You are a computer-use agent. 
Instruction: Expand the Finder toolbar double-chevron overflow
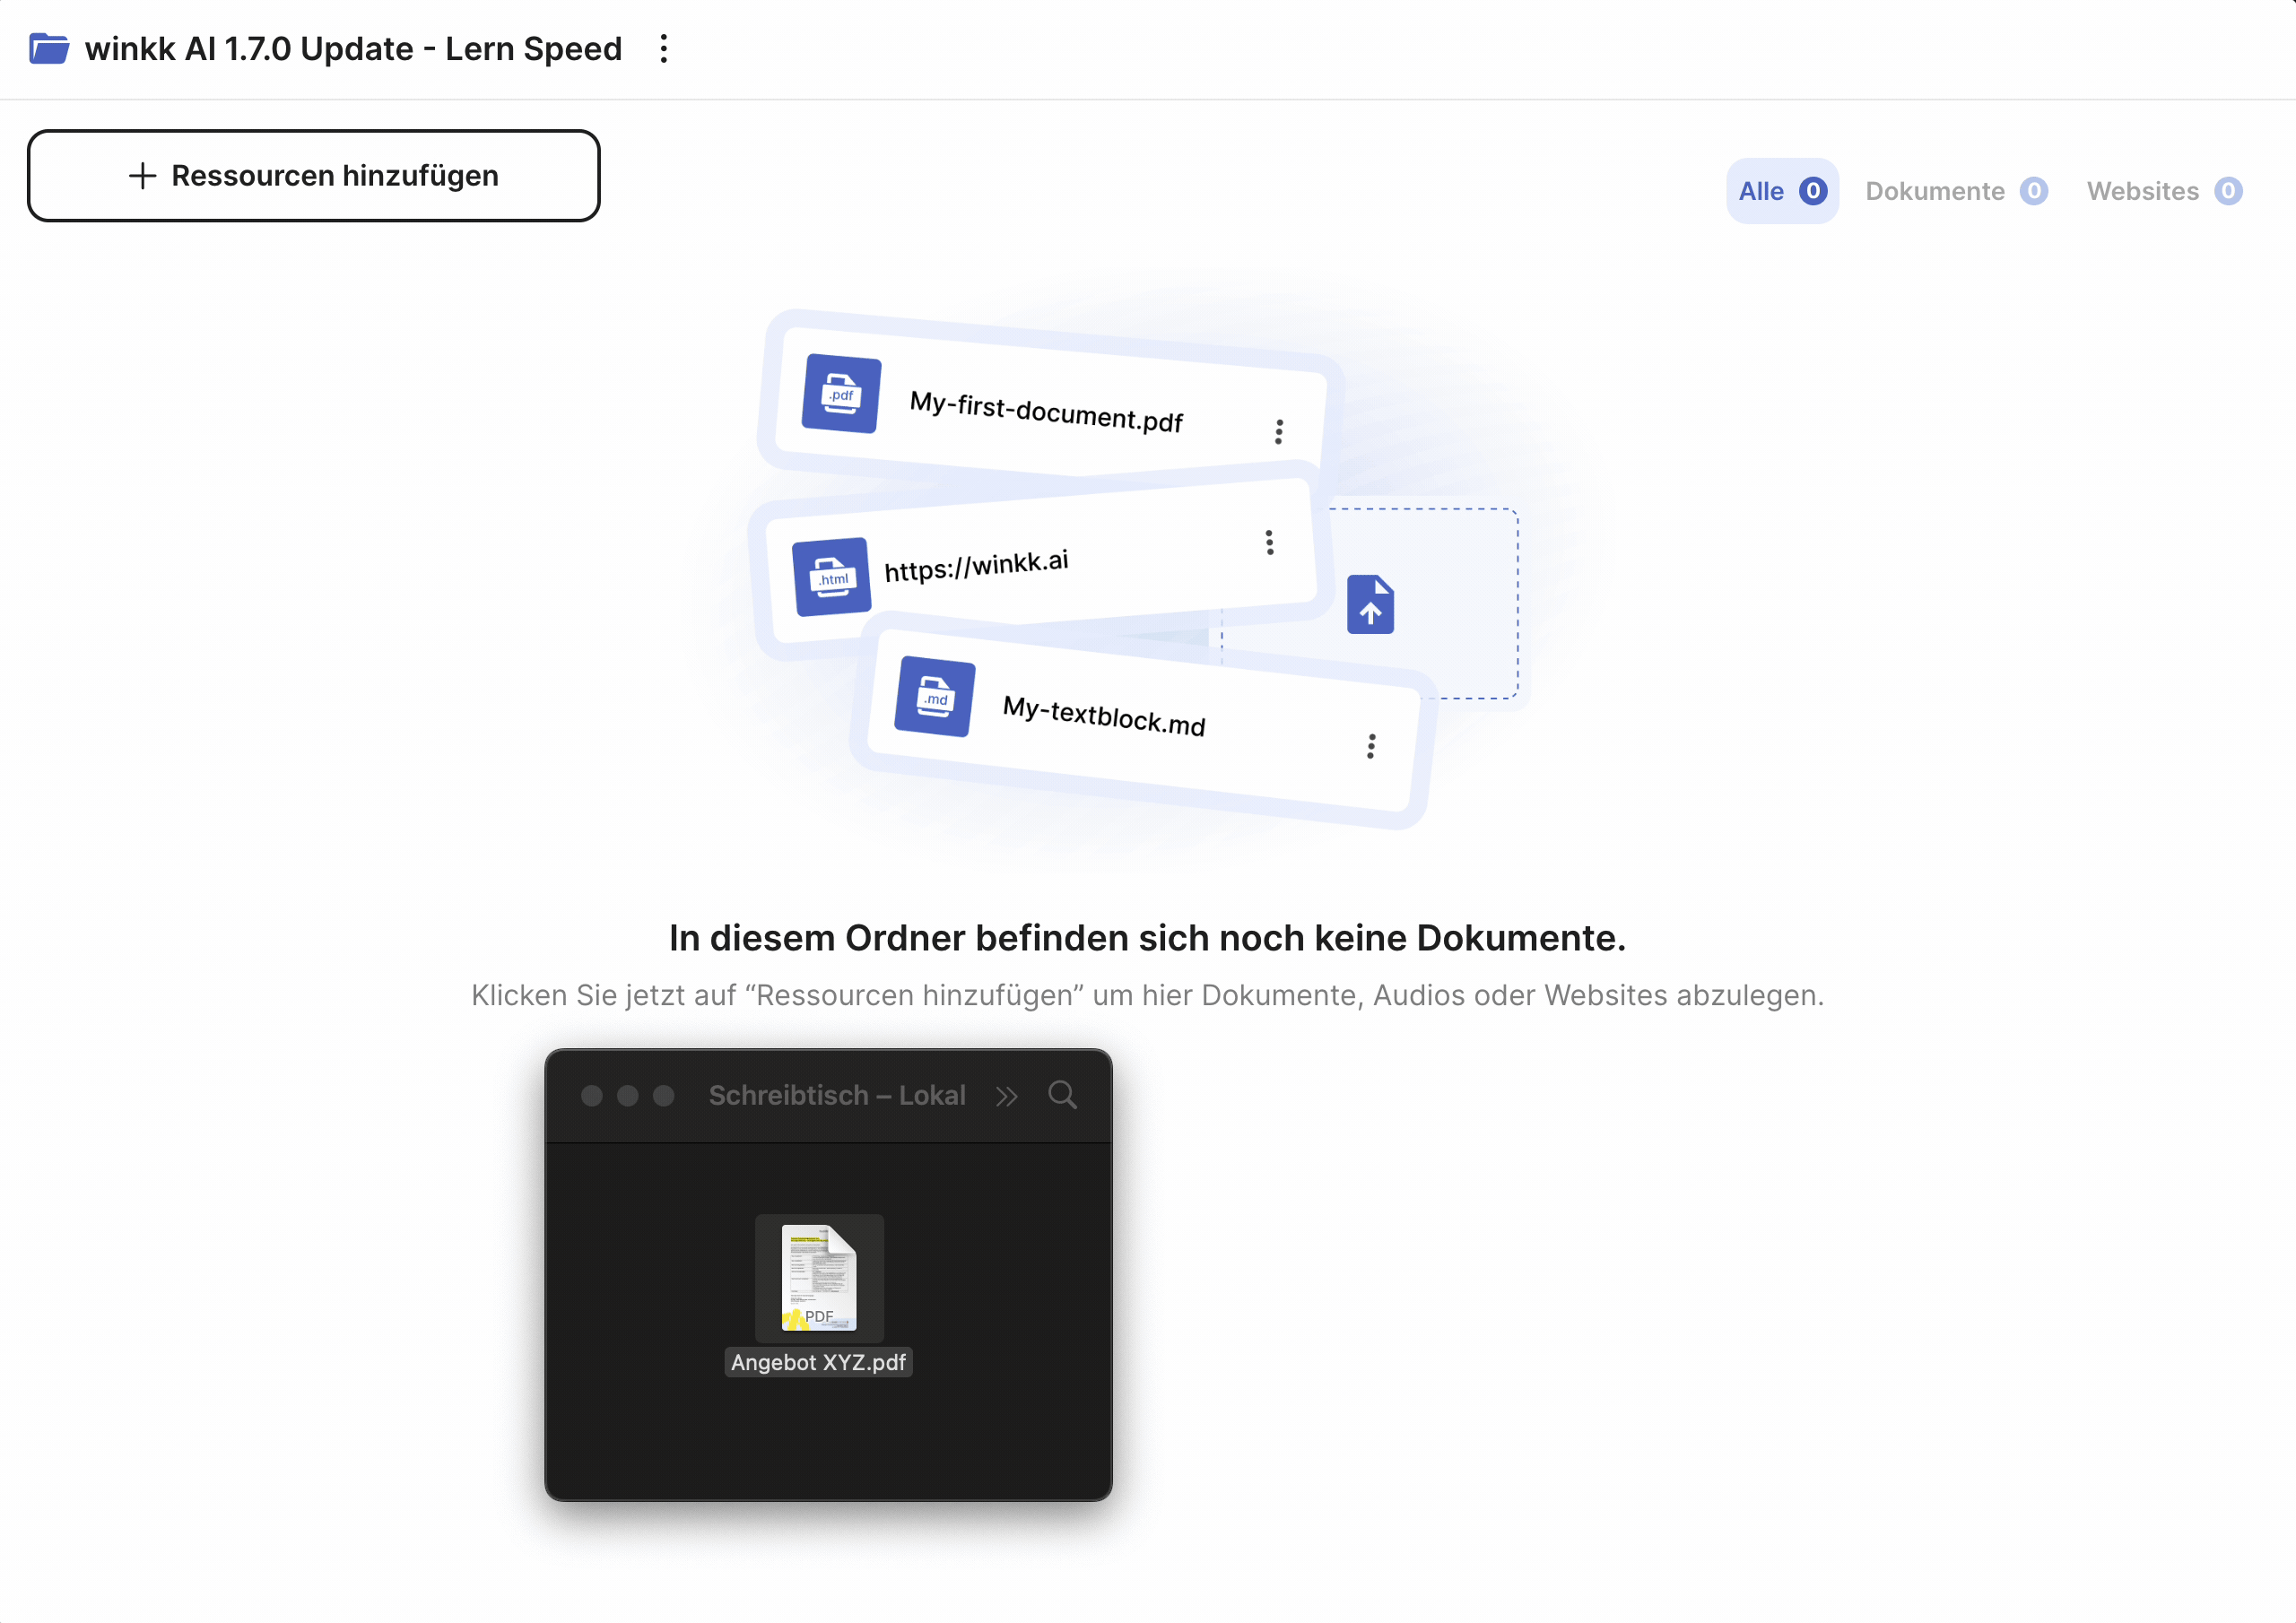click(1006, 1096)
